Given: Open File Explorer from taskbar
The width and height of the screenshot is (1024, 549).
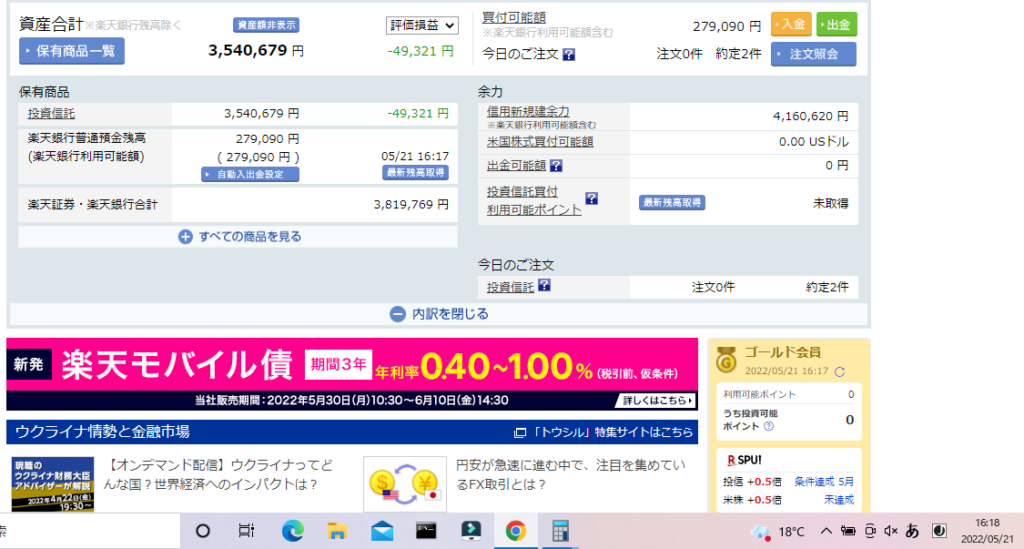Looking at the screenshot, I should coord(337,531).
